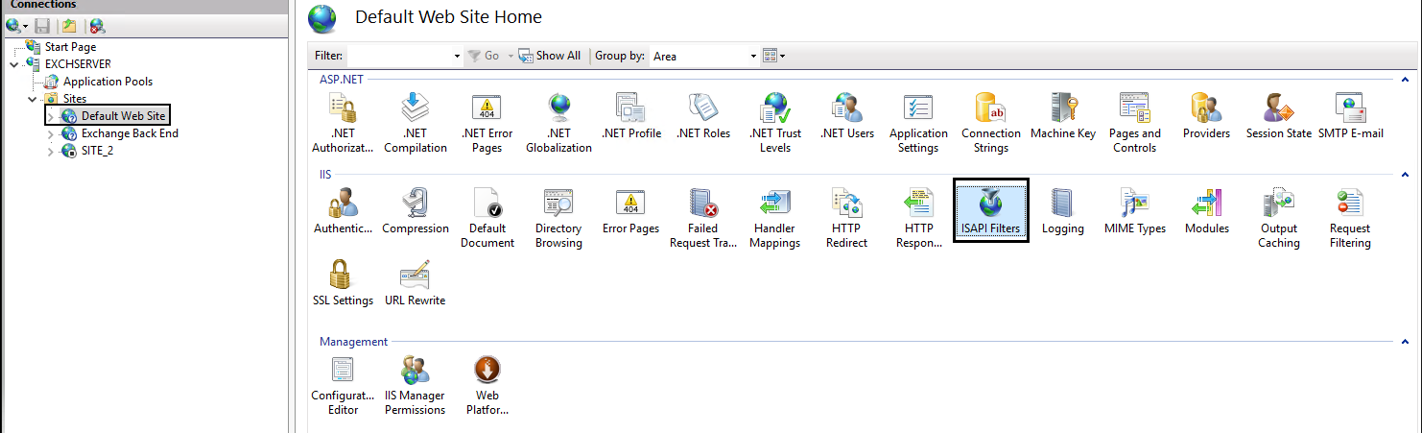
Task: Click the Show All button
Action: click(549, 56)
